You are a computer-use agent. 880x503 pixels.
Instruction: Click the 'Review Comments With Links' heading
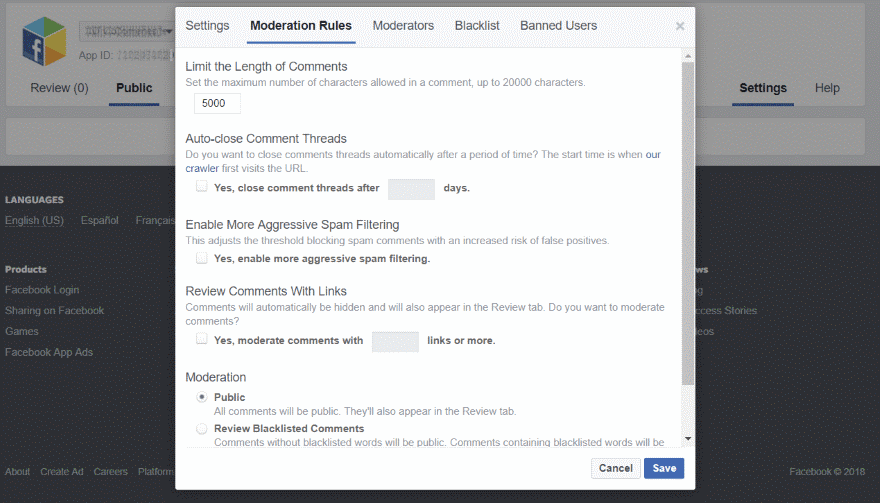click(x=266, y=291)
